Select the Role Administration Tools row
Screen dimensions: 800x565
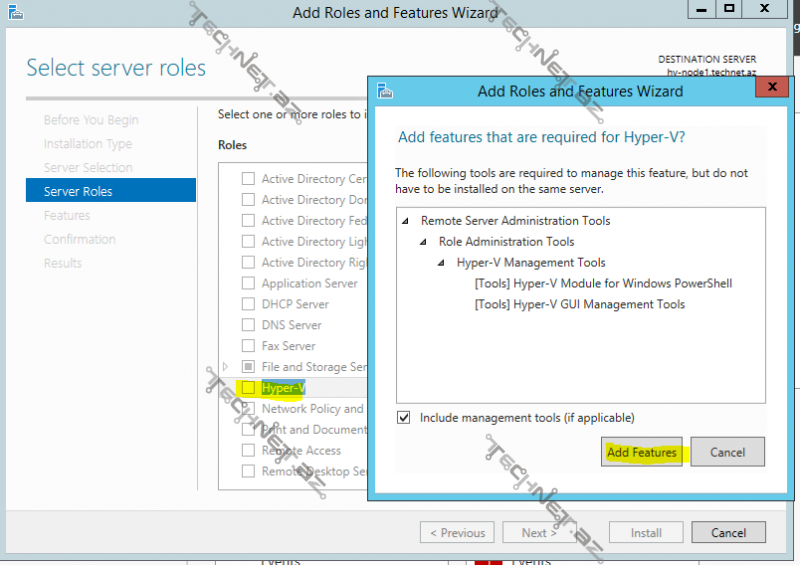point(506,241)
